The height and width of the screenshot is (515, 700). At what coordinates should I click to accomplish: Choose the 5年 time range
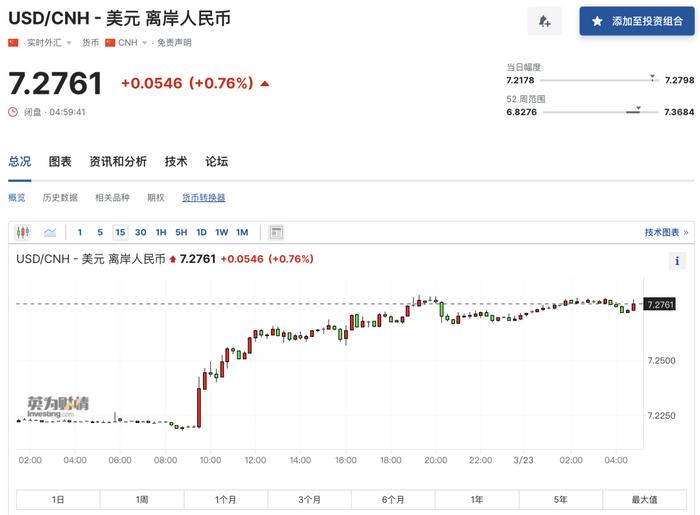pos(561,499)
